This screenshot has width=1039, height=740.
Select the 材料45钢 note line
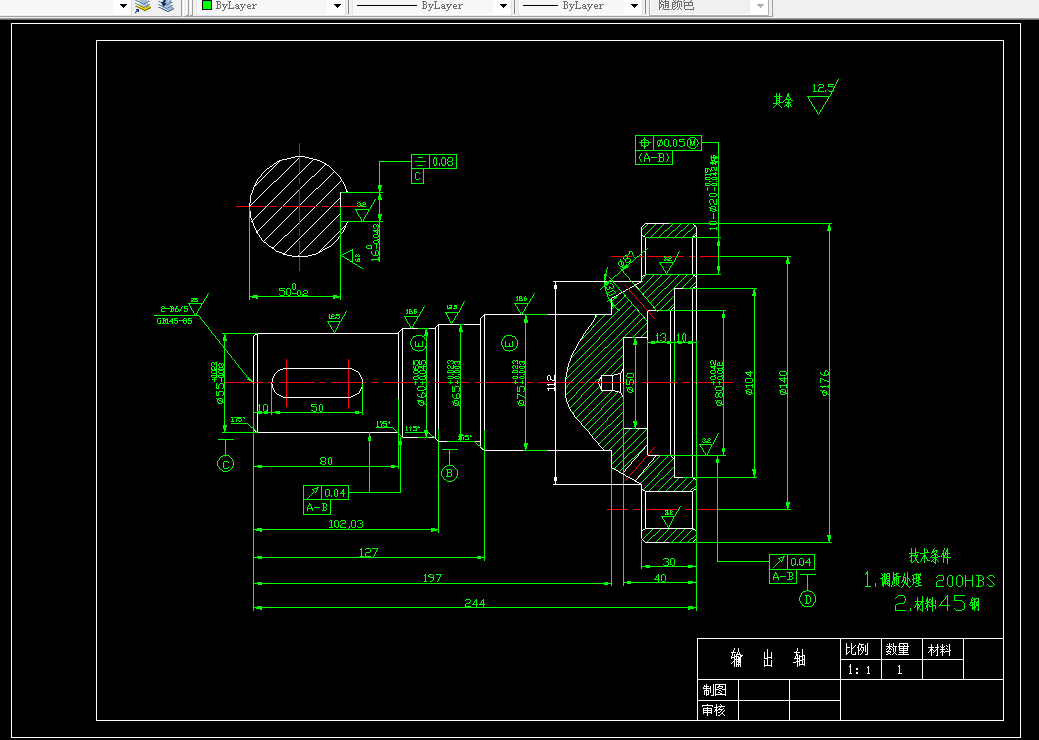pos(937,604)
